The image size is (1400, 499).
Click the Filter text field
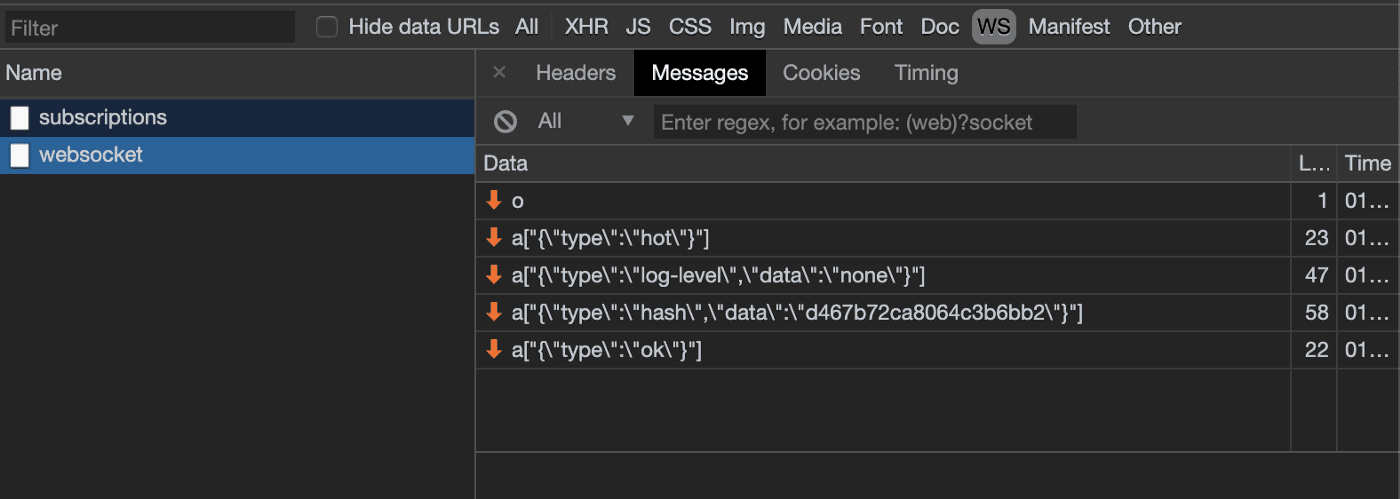(x=150, y=28)
